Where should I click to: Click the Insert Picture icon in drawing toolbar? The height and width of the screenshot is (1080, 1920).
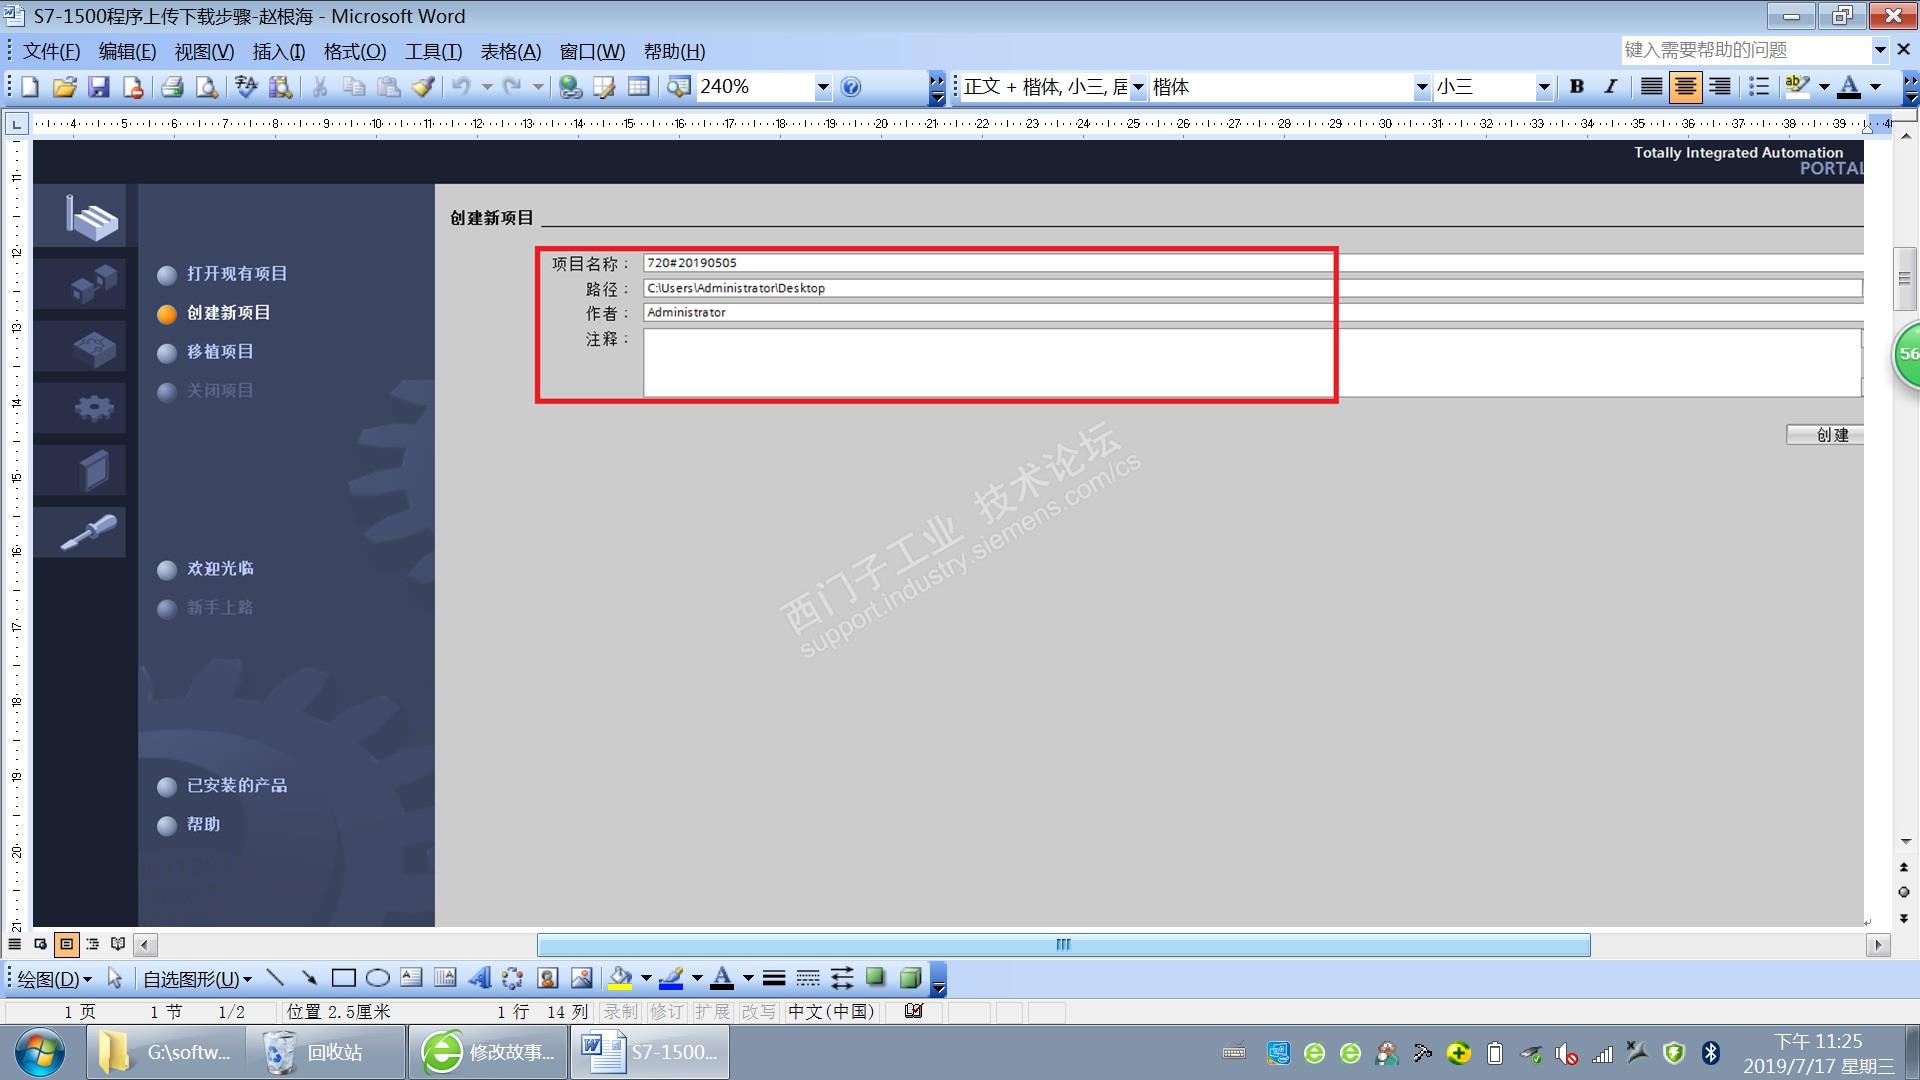pos(581,978)
